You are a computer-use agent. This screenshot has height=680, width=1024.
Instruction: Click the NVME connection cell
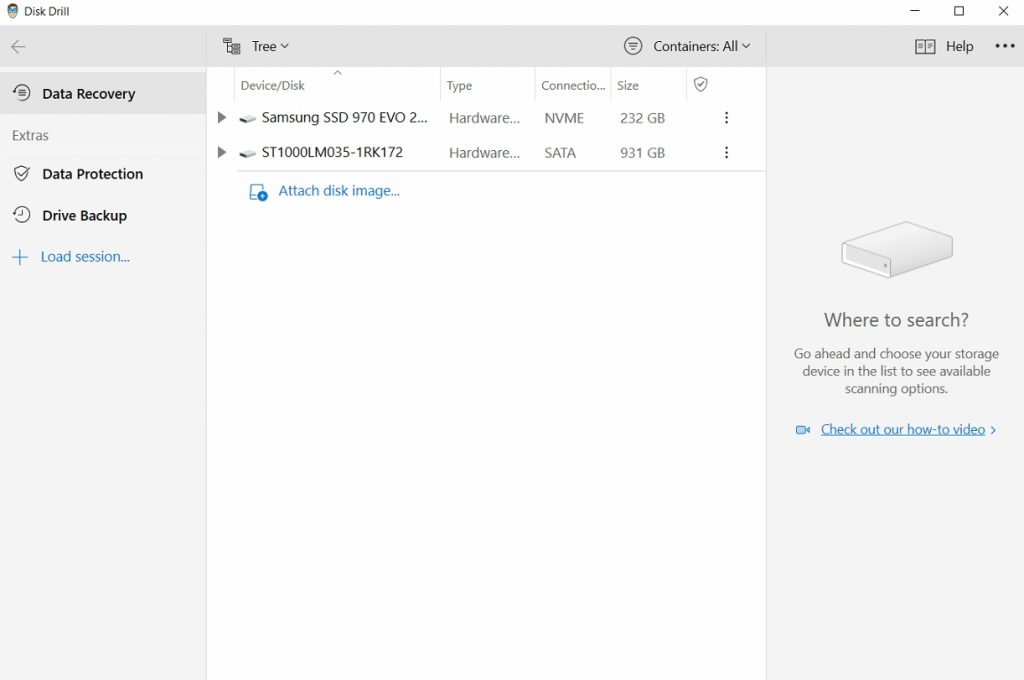[x=564, y=118]
